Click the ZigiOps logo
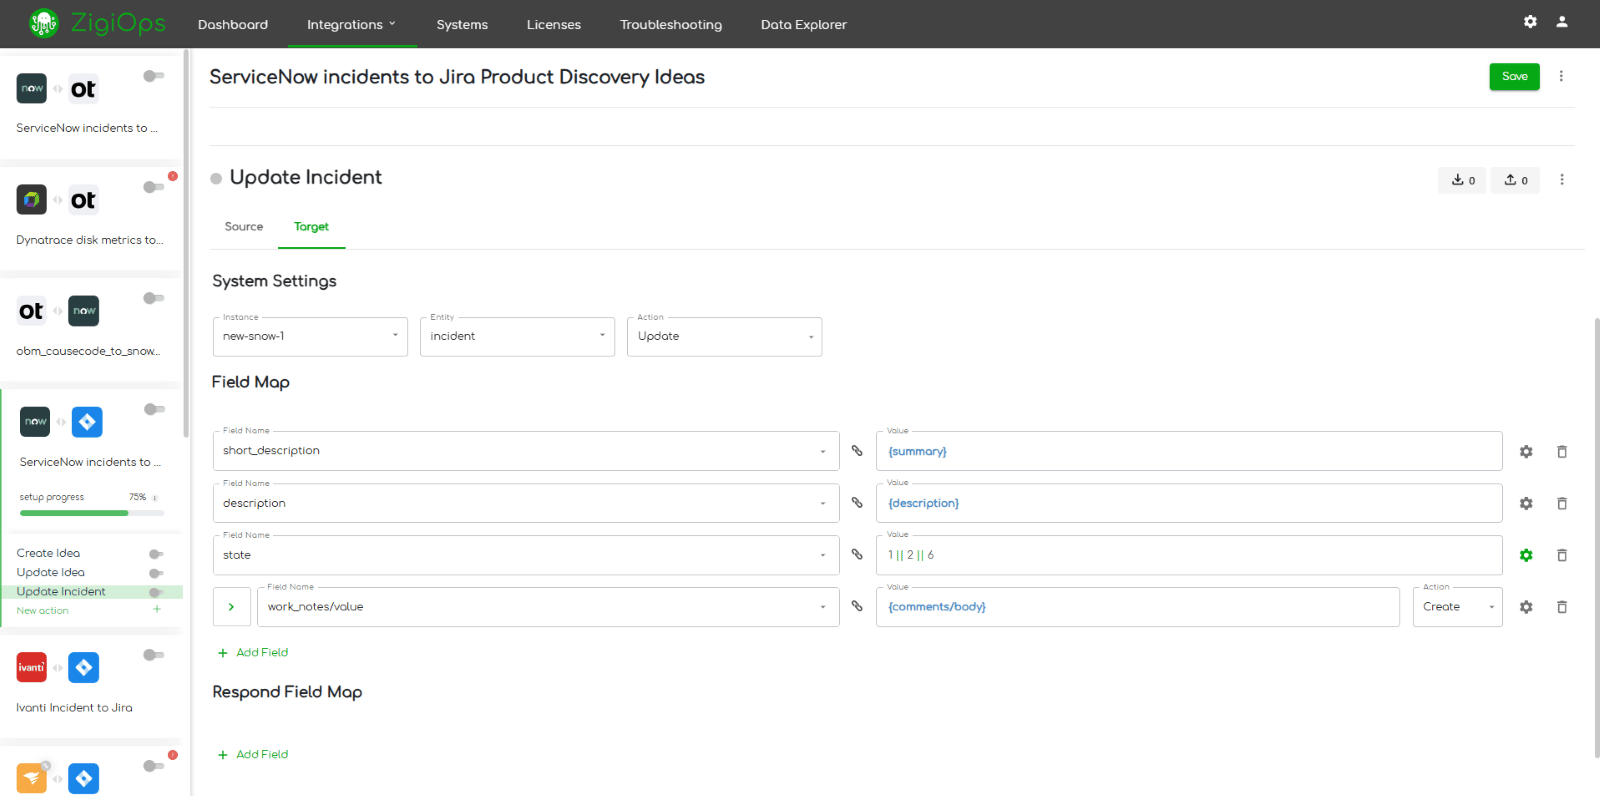This screenshot has height=796, width=1600. pos(97,23)
